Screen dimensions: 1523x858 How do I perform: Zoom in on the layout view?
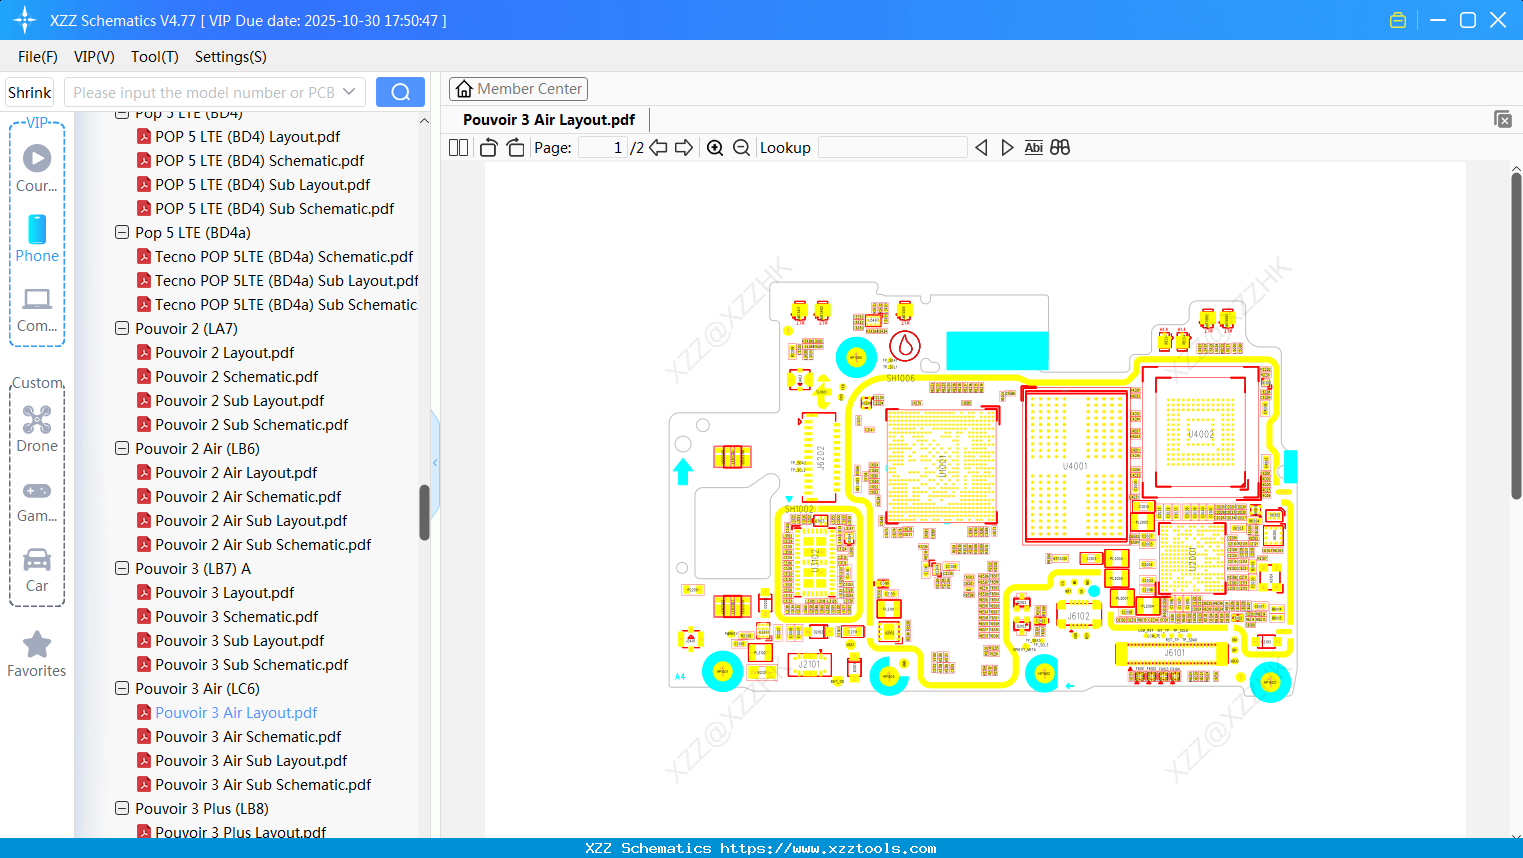(x=715, y=147)
